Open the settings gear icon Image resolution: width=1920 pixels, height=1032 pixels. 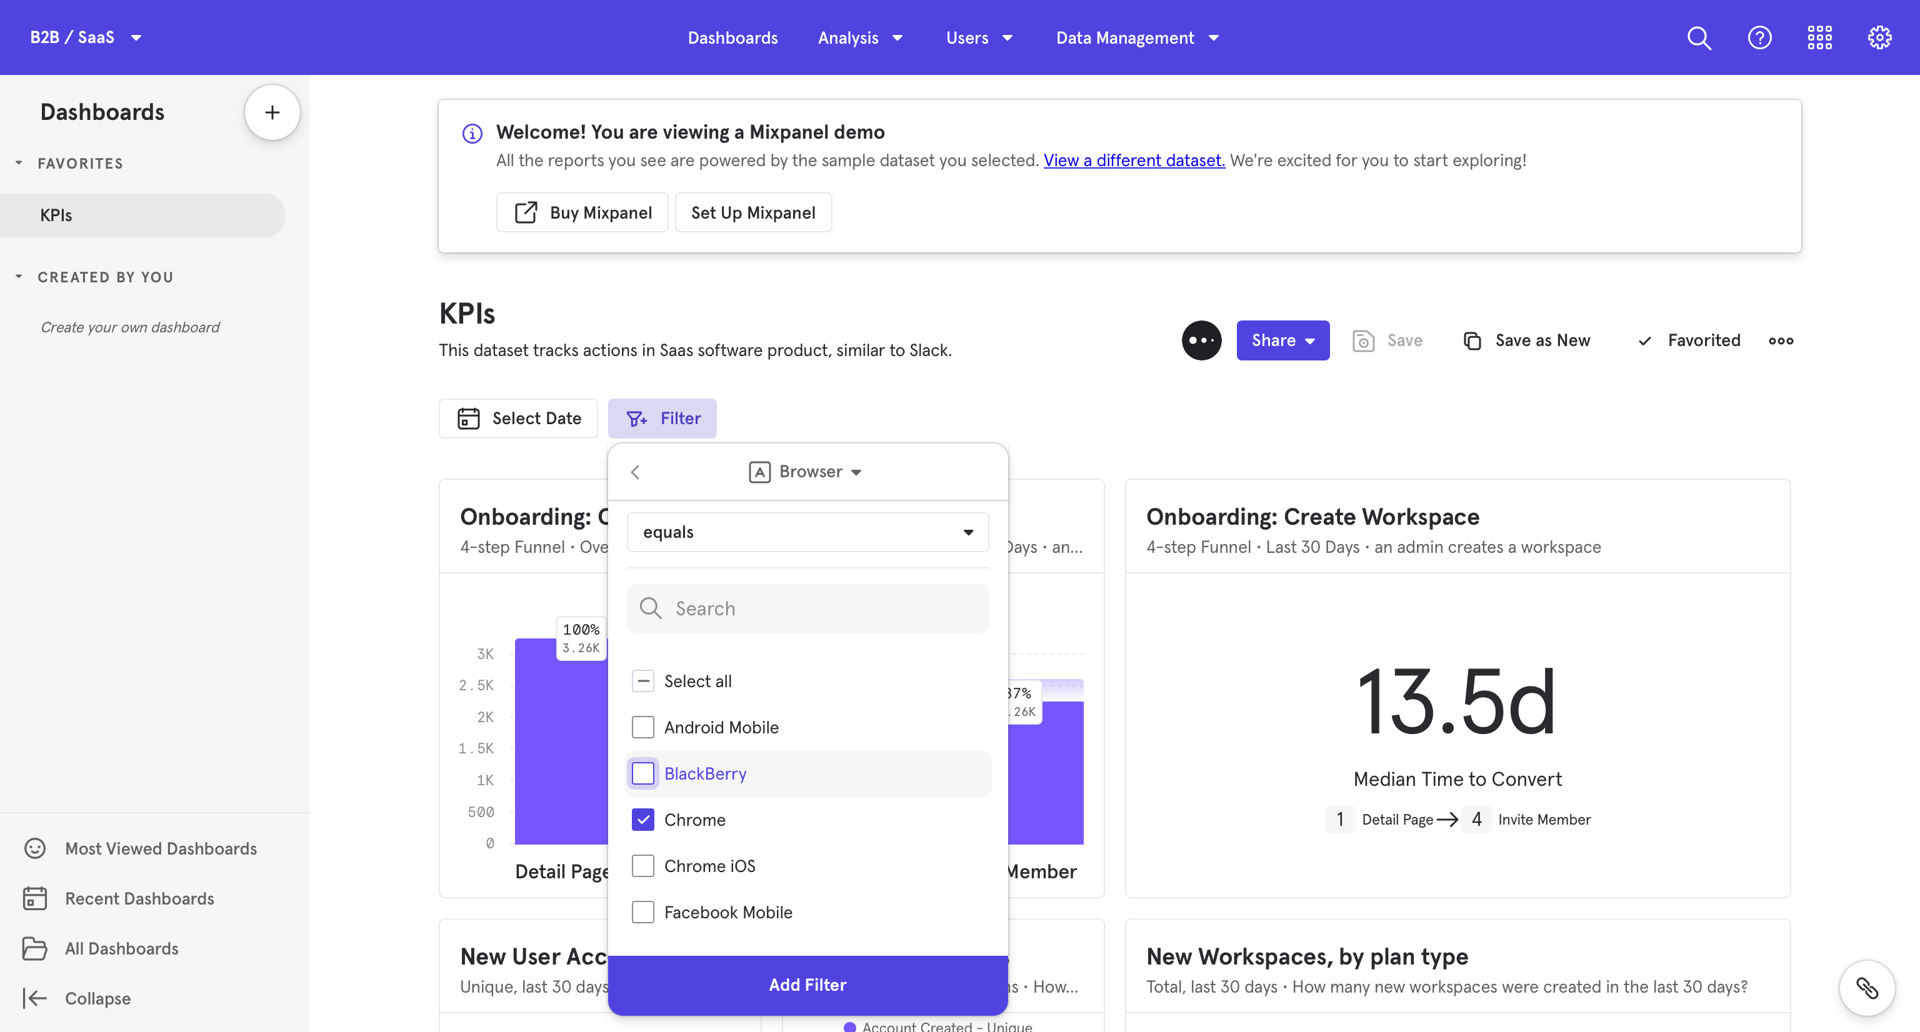click(1878, 37)
